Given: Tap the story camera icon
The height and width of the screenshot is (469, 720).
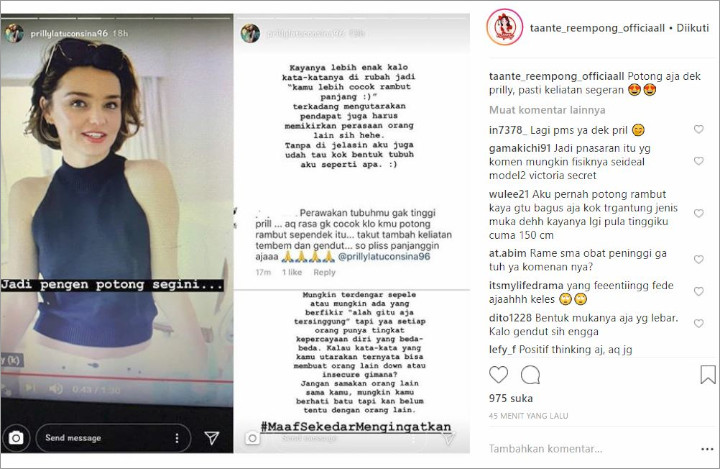Looking at the screenshot, I should coord(16,438).
